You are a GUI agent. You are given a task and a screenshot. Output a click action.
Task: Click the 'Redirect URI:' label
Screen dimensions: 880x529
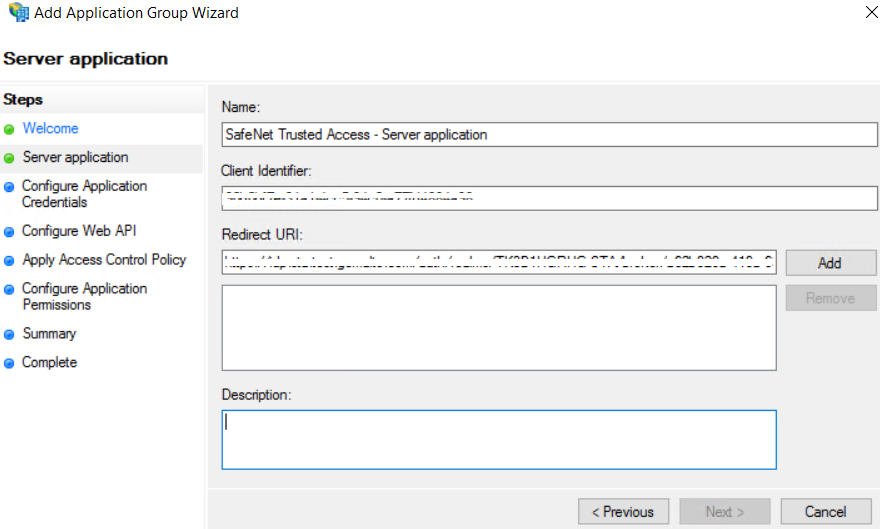click(262, 234)
